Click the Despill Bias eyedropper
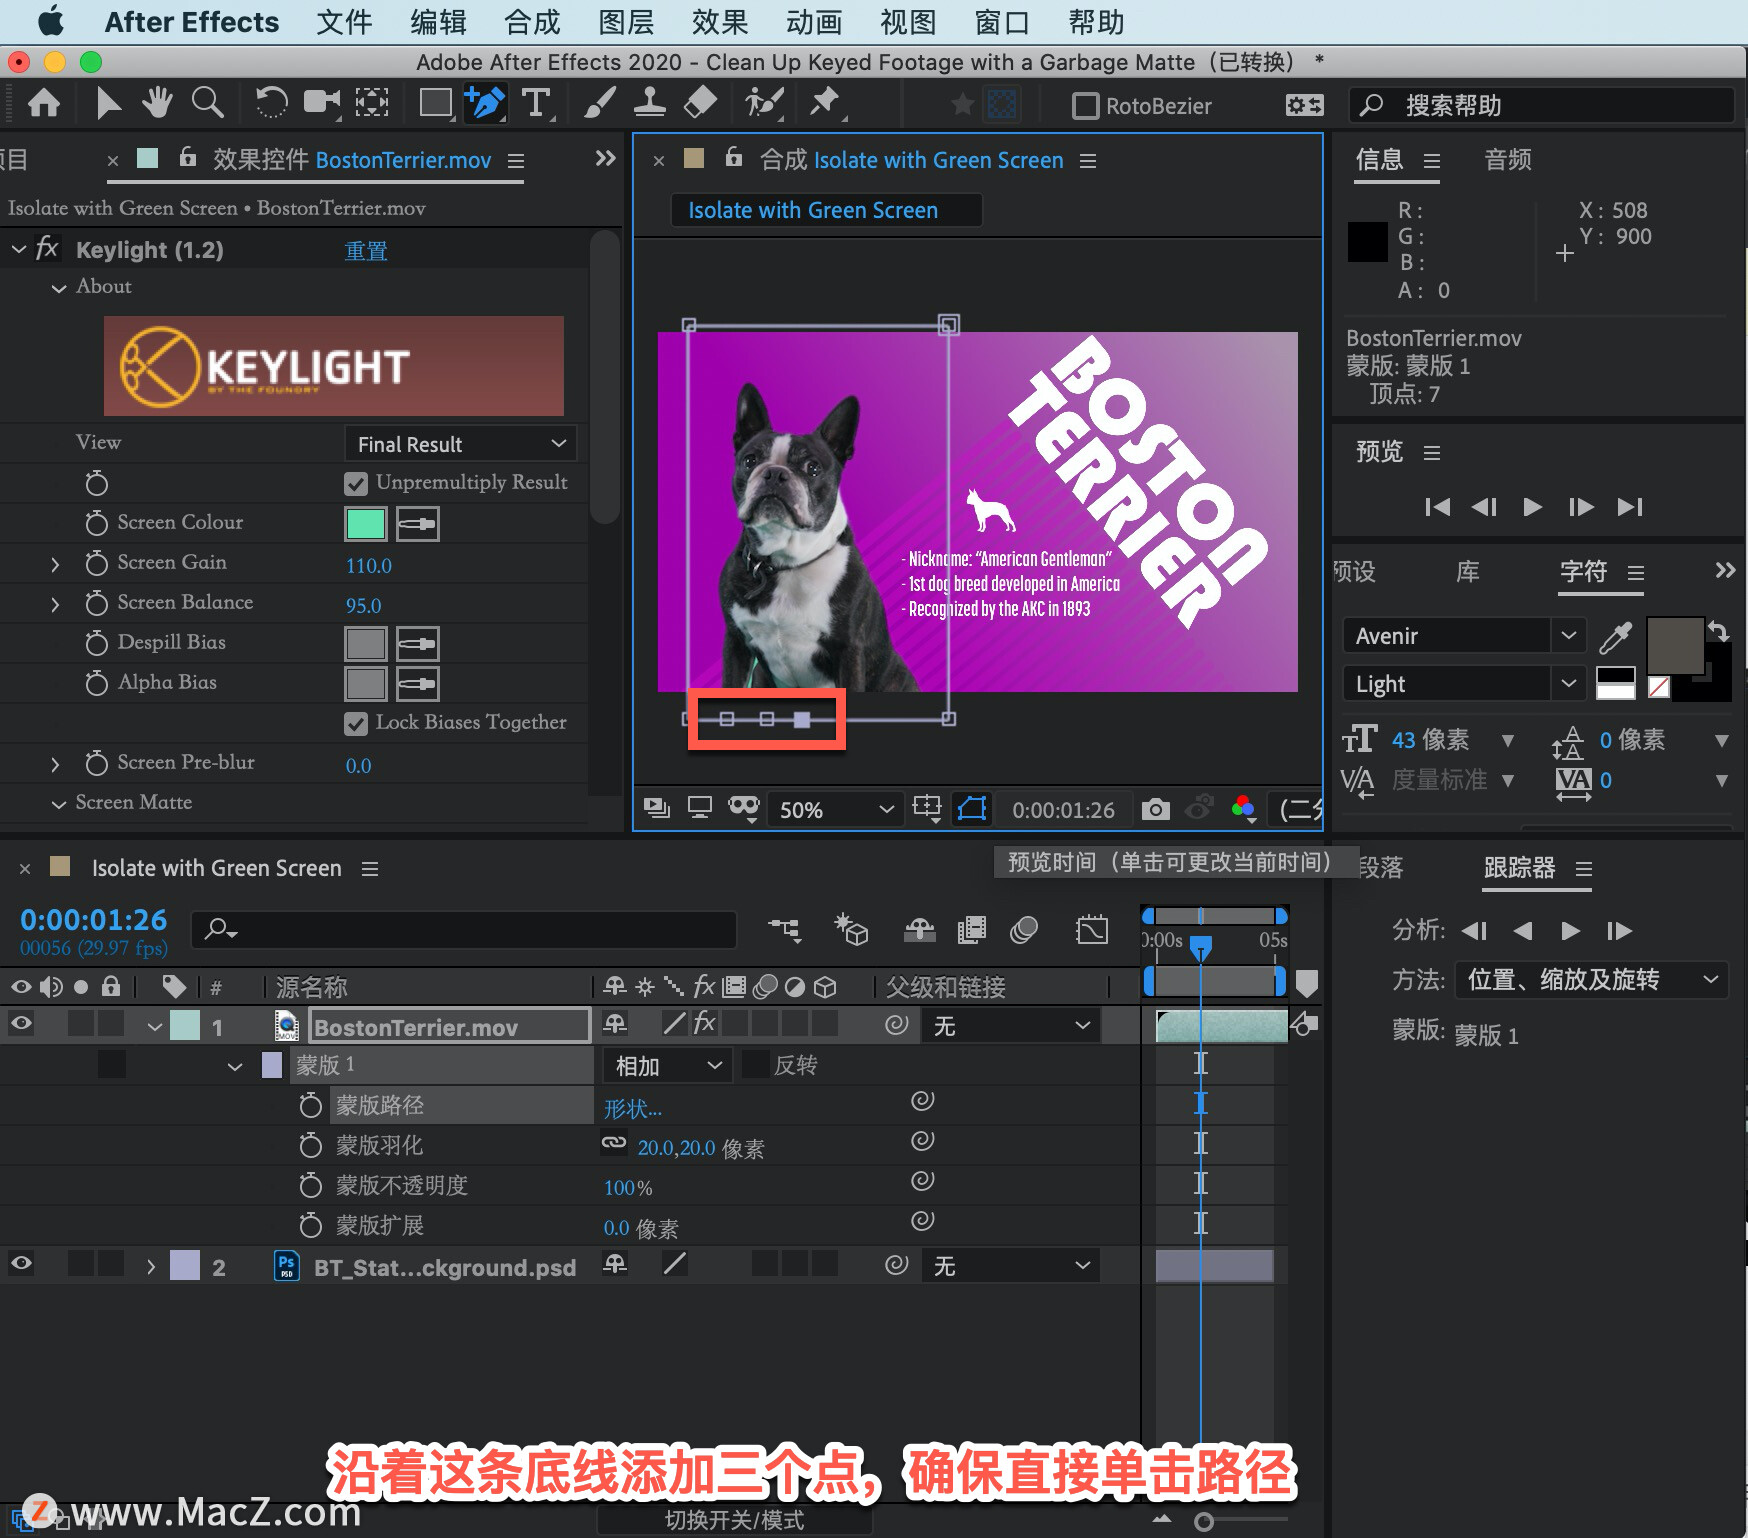The image size is (1748, 1538). tap(418, 644)
